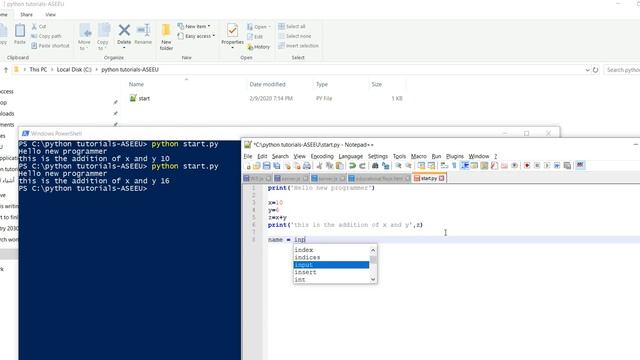Click the macro Playback icon in Notepad++
Viewport: 640px width, 360px height.
click(547, 165)
